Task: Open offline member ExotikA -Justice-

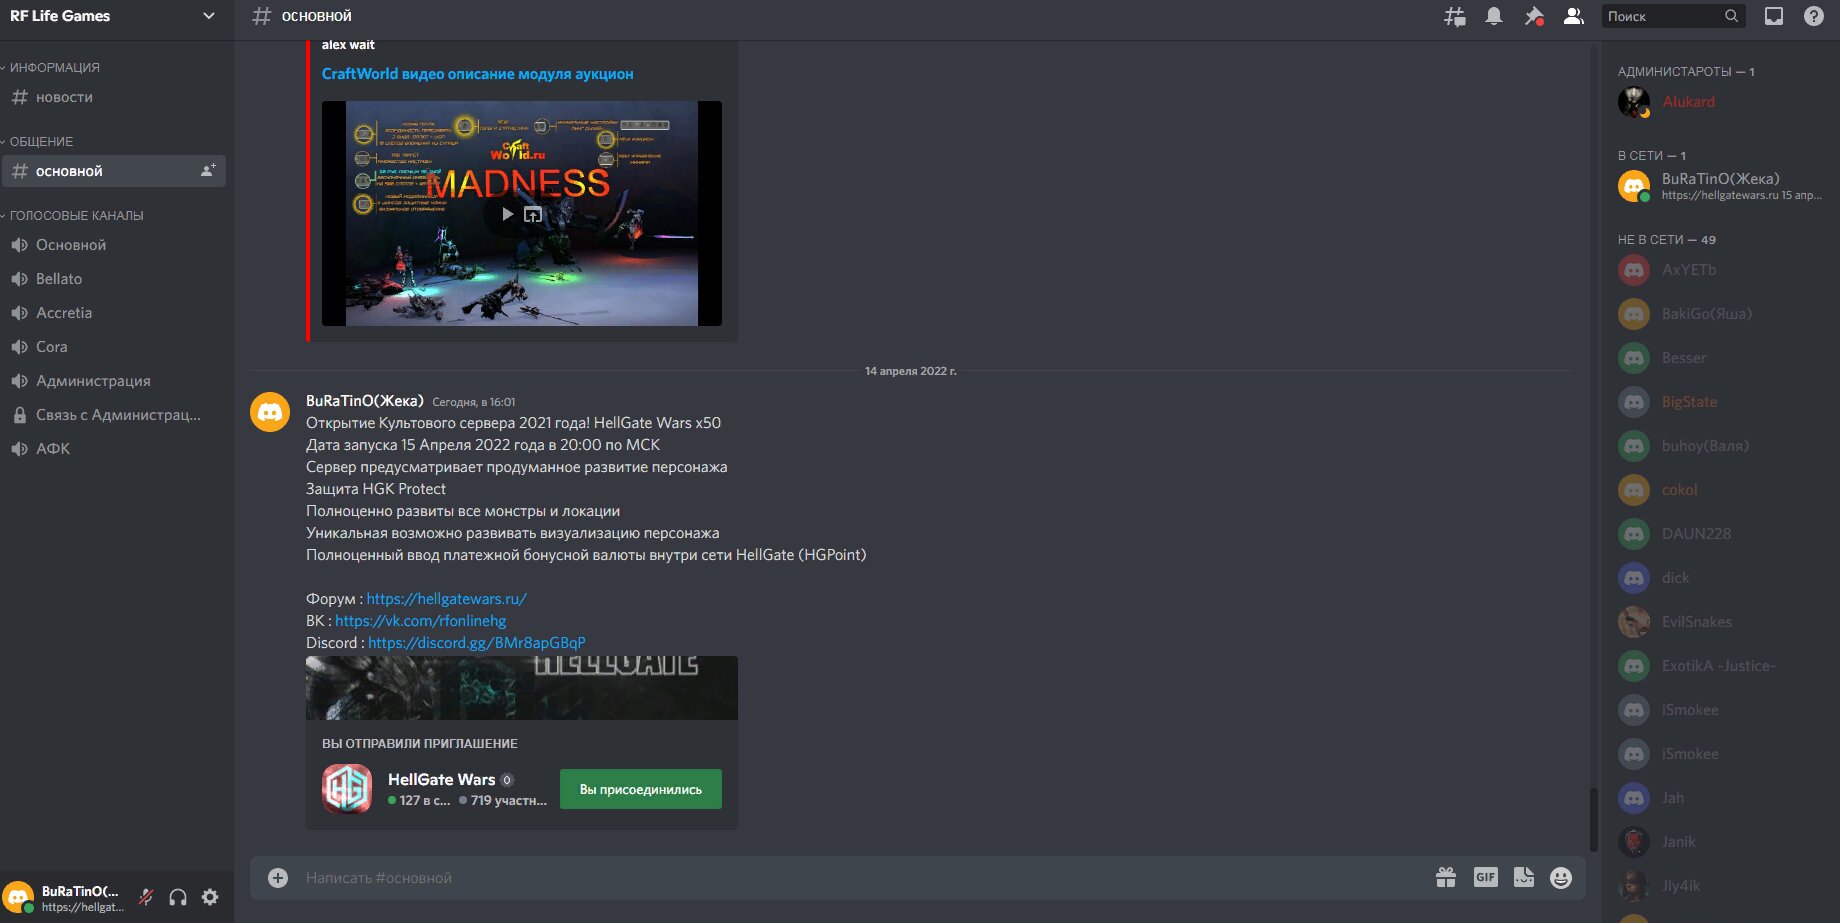Action: 1722,666
